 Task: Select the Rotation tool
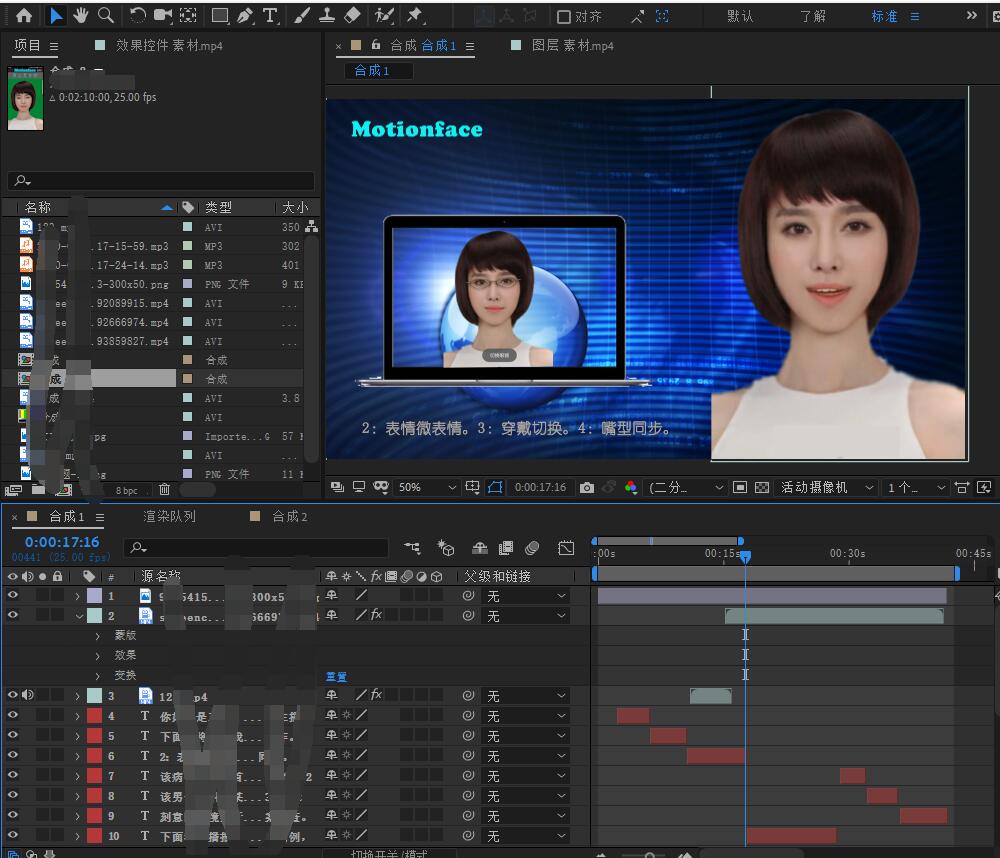tap(137, 15)
